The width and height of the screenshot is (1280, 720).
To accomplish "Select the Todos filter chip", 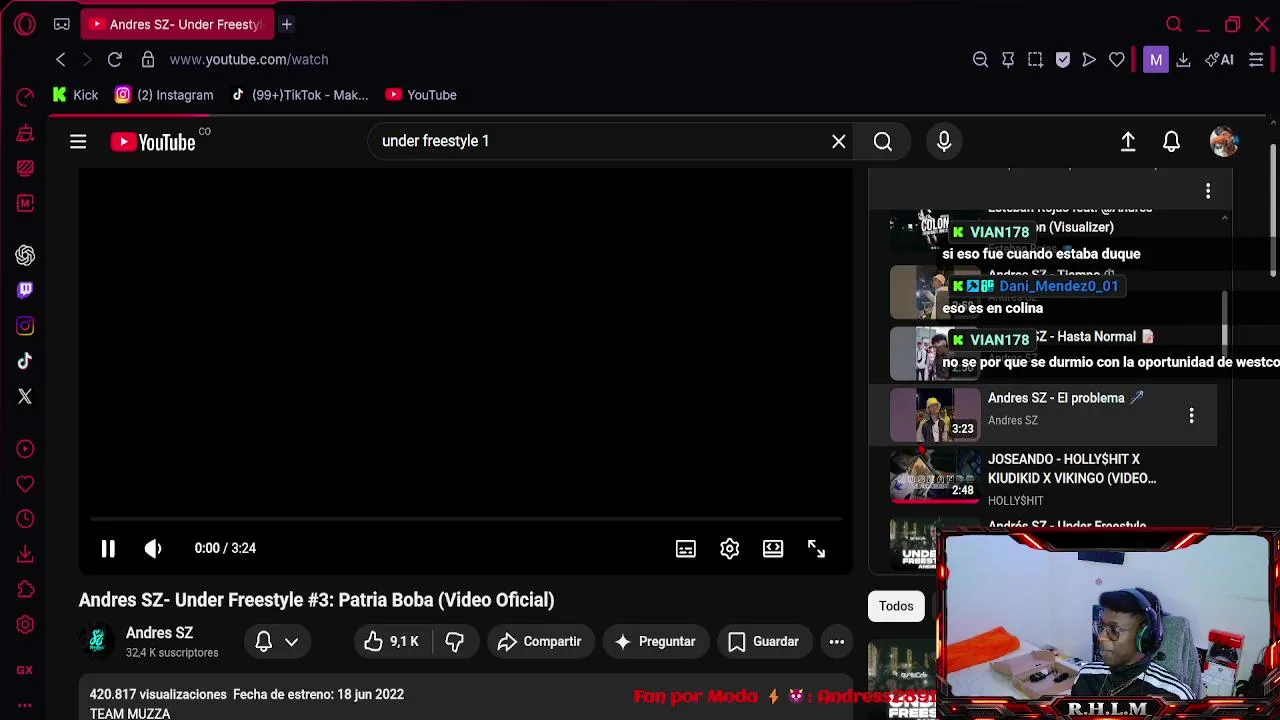I will pyautogui.click(x=896, y=606).
